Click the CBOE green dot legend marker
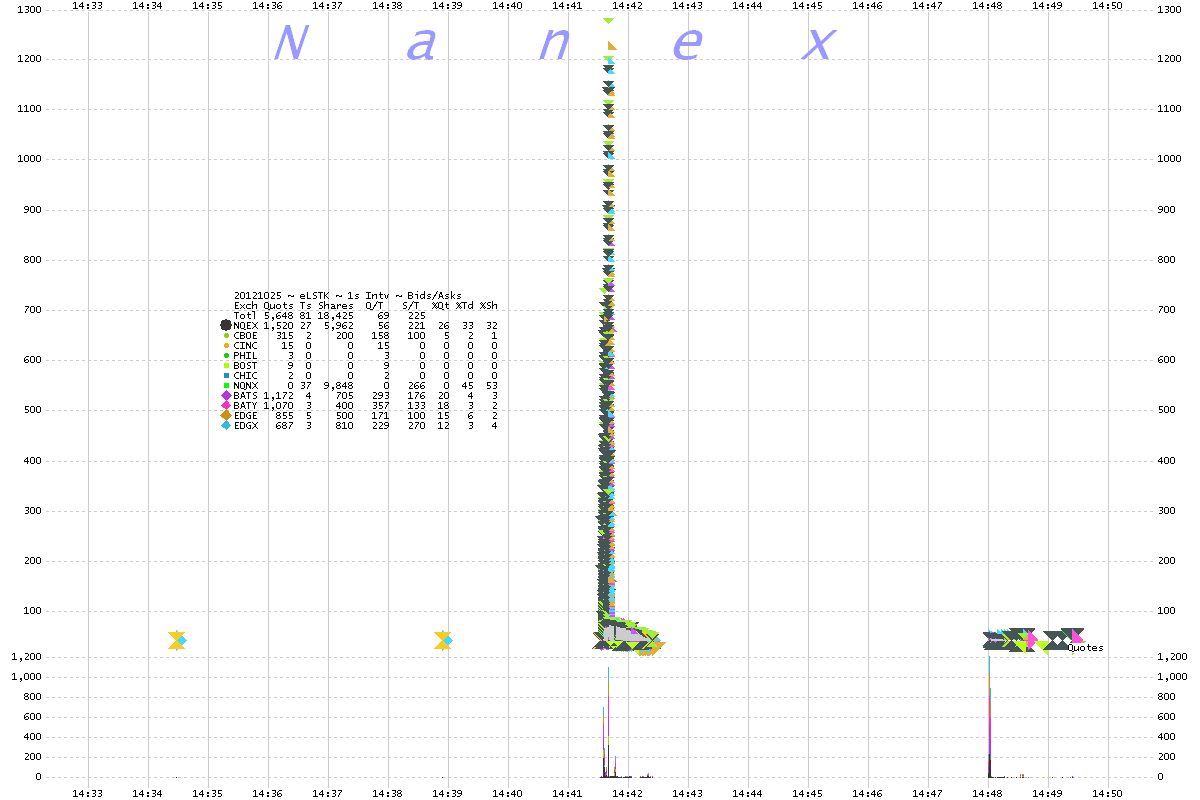 click(x=226, y=335)
